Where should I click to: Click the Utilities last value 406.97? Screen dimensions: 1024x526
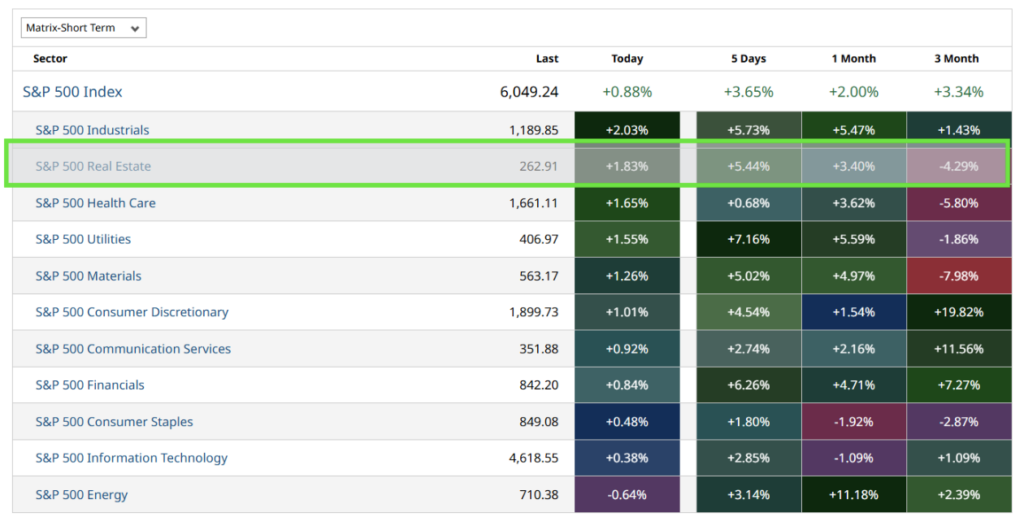539,239
